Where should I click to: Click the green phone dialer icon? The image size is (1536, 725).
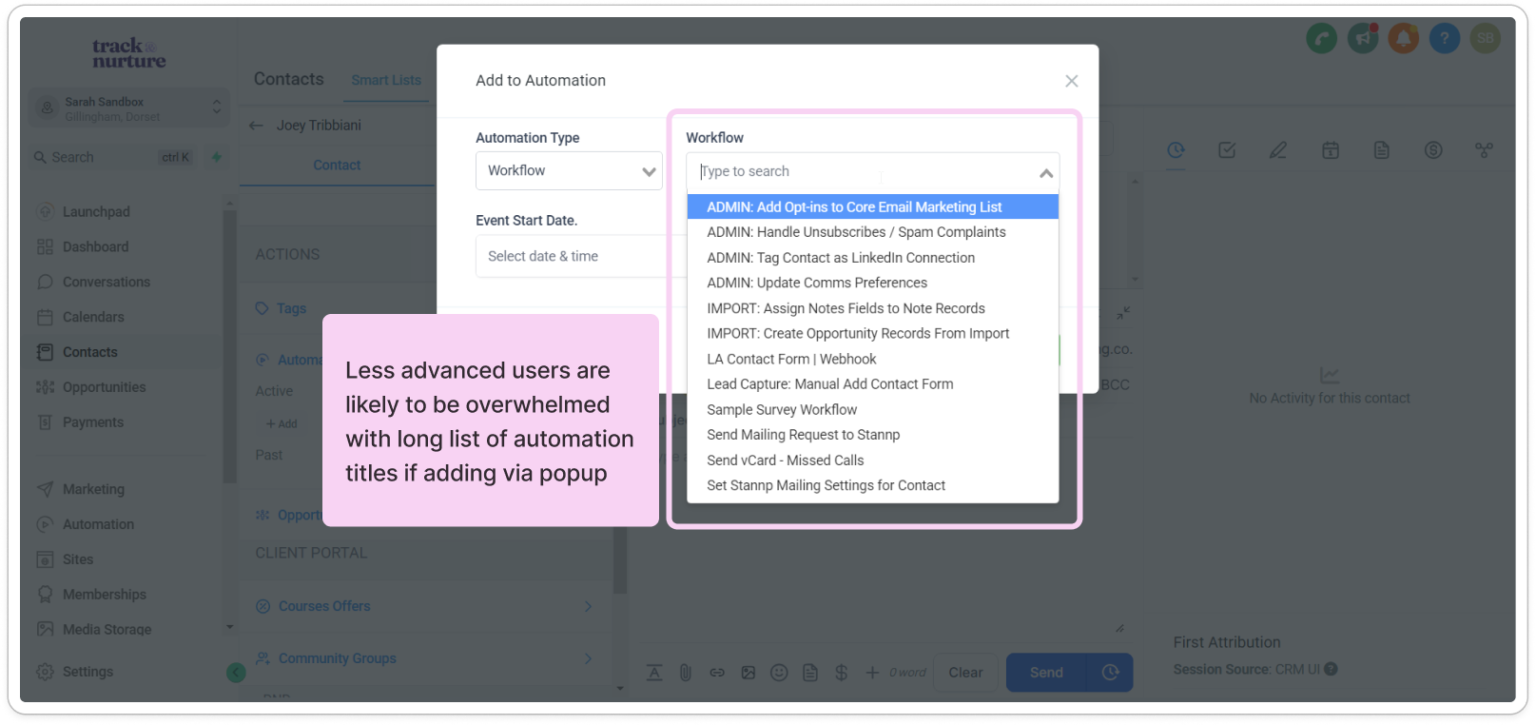1321,39
